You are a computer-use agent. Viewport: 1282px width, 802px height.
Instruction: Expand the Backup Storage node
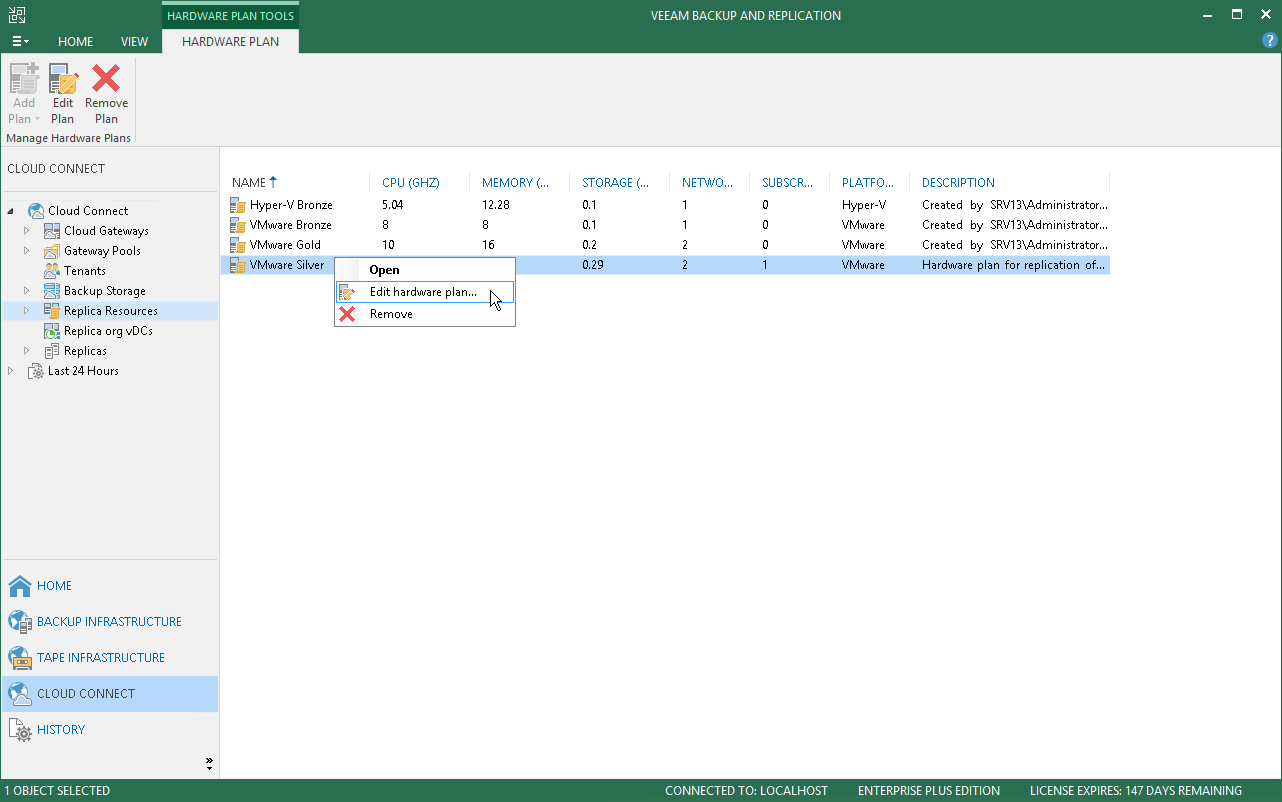[x=27, y=291]
